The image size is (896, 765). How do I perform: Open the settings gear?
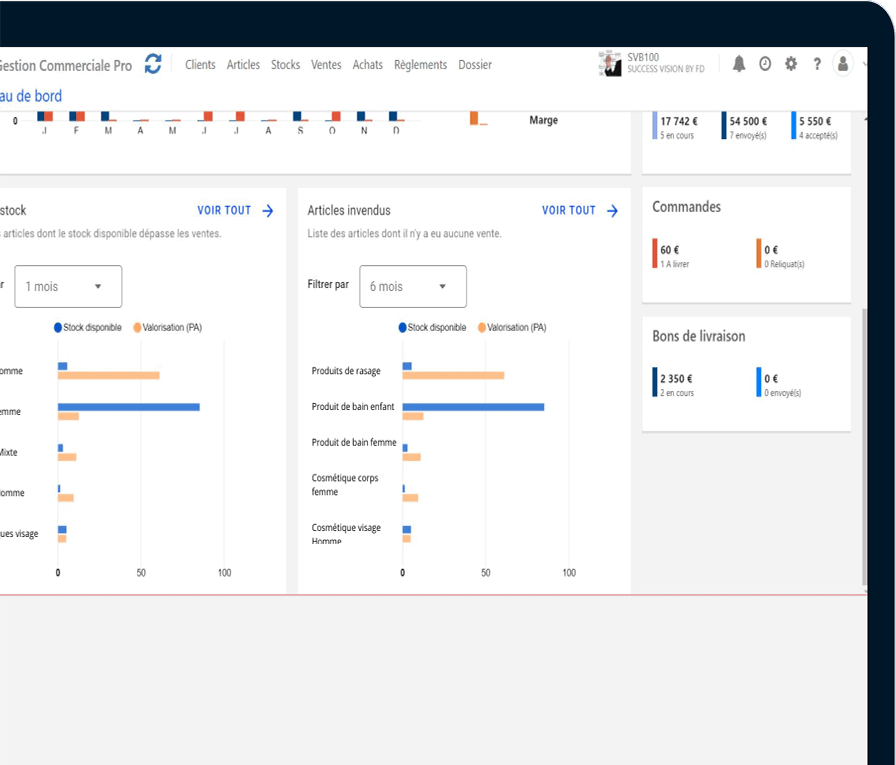(791, 64)
